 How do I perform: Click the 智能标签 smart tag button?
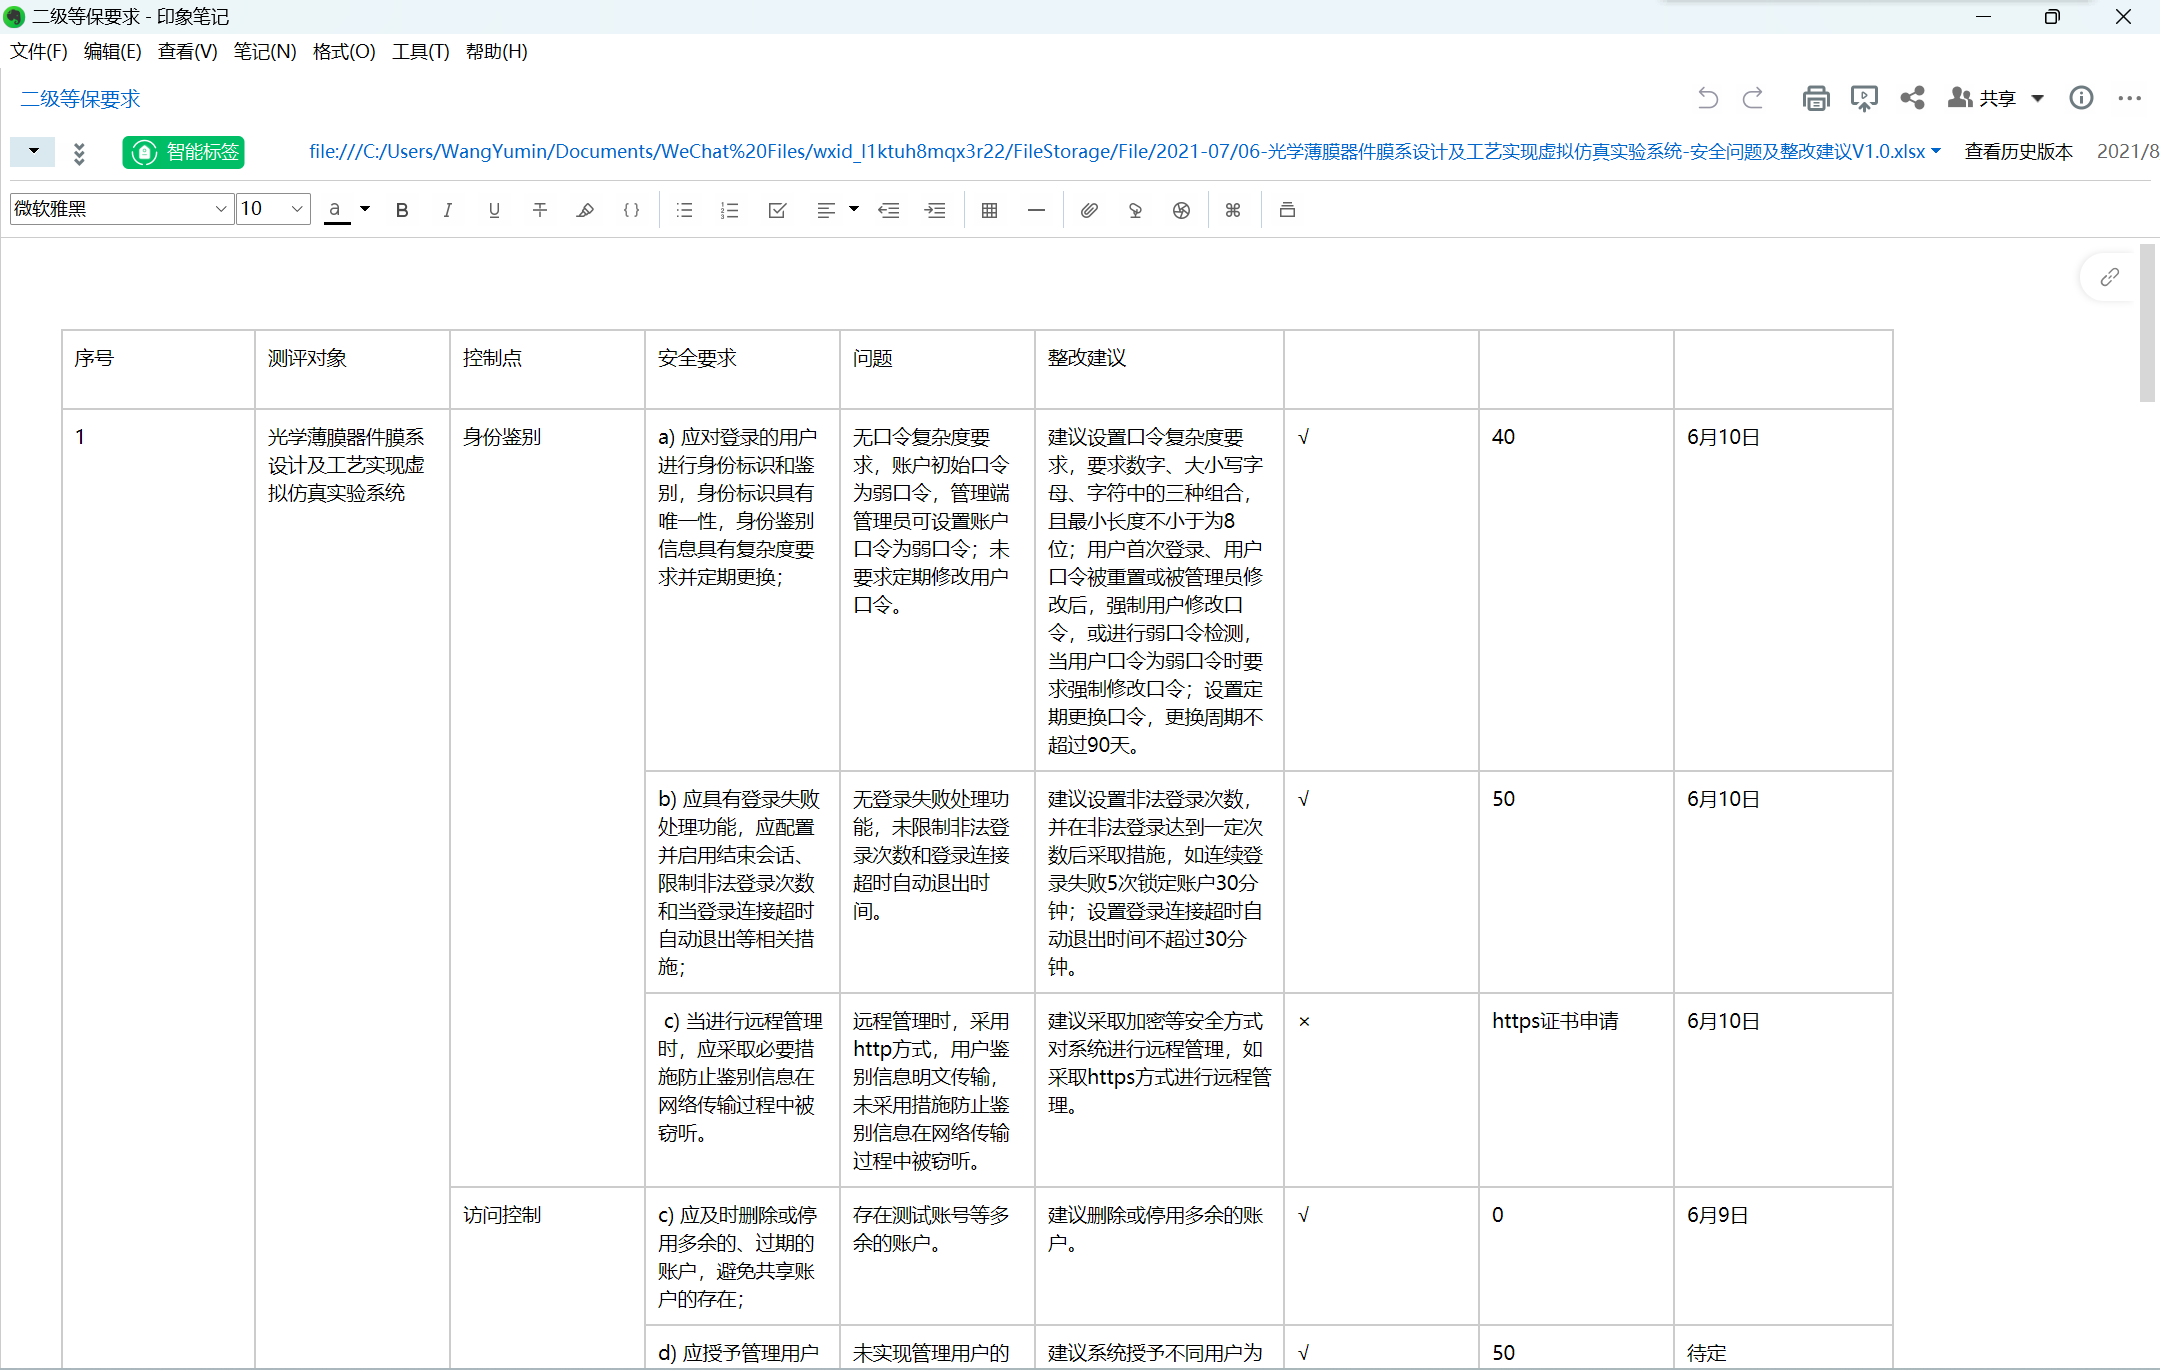pyautogui.click(x=184, y=152)
